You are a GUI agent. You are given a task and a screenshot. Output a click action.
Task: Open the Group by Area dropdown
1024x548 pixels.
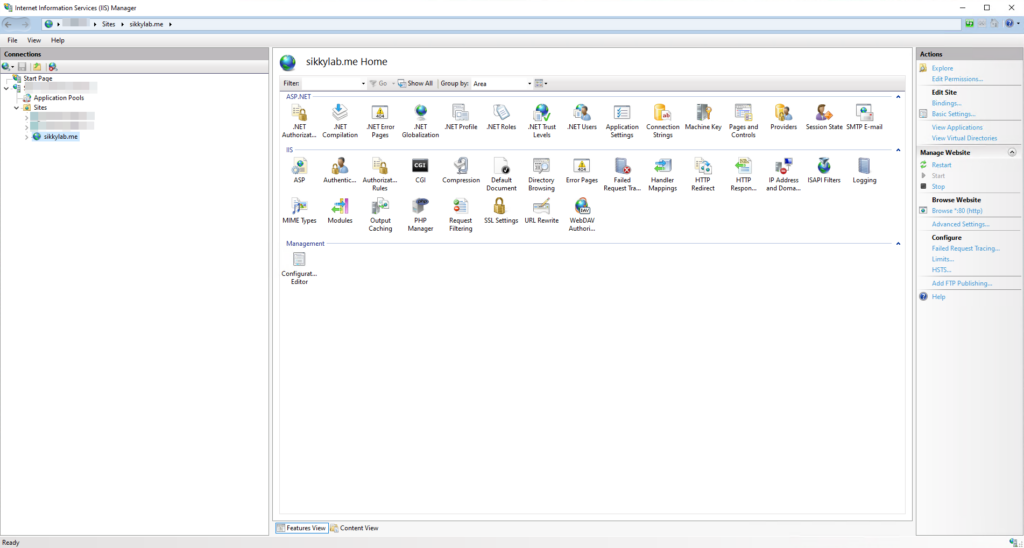click(501, 83)
